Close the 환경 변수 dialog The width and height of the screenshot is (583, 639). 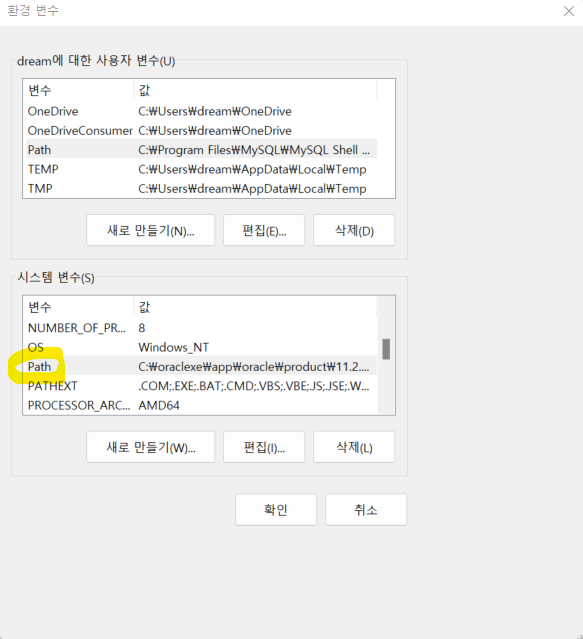569,11
